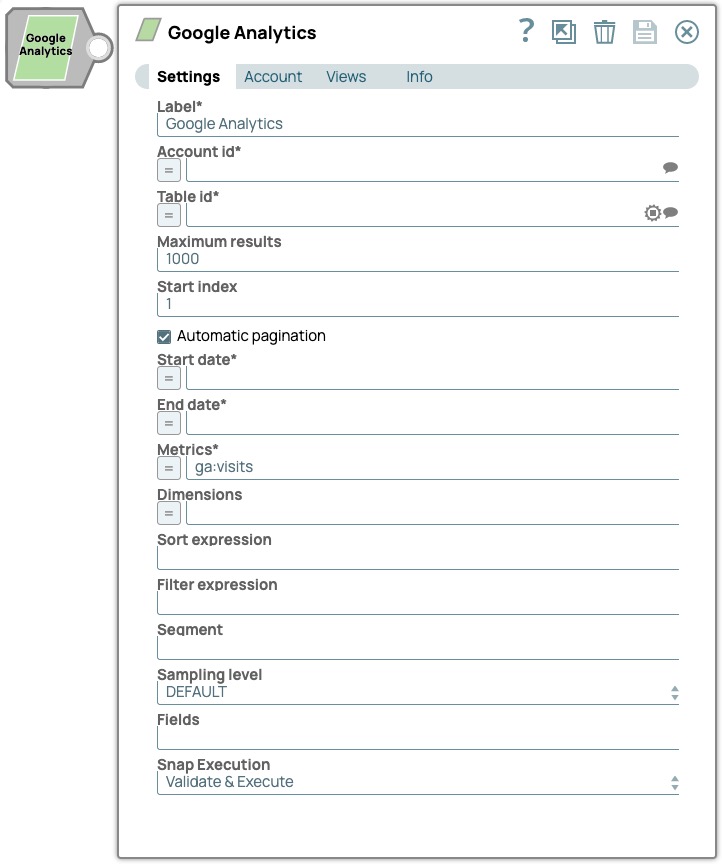Delete the Google Analytics snap via trash icon

pos(604,32)
